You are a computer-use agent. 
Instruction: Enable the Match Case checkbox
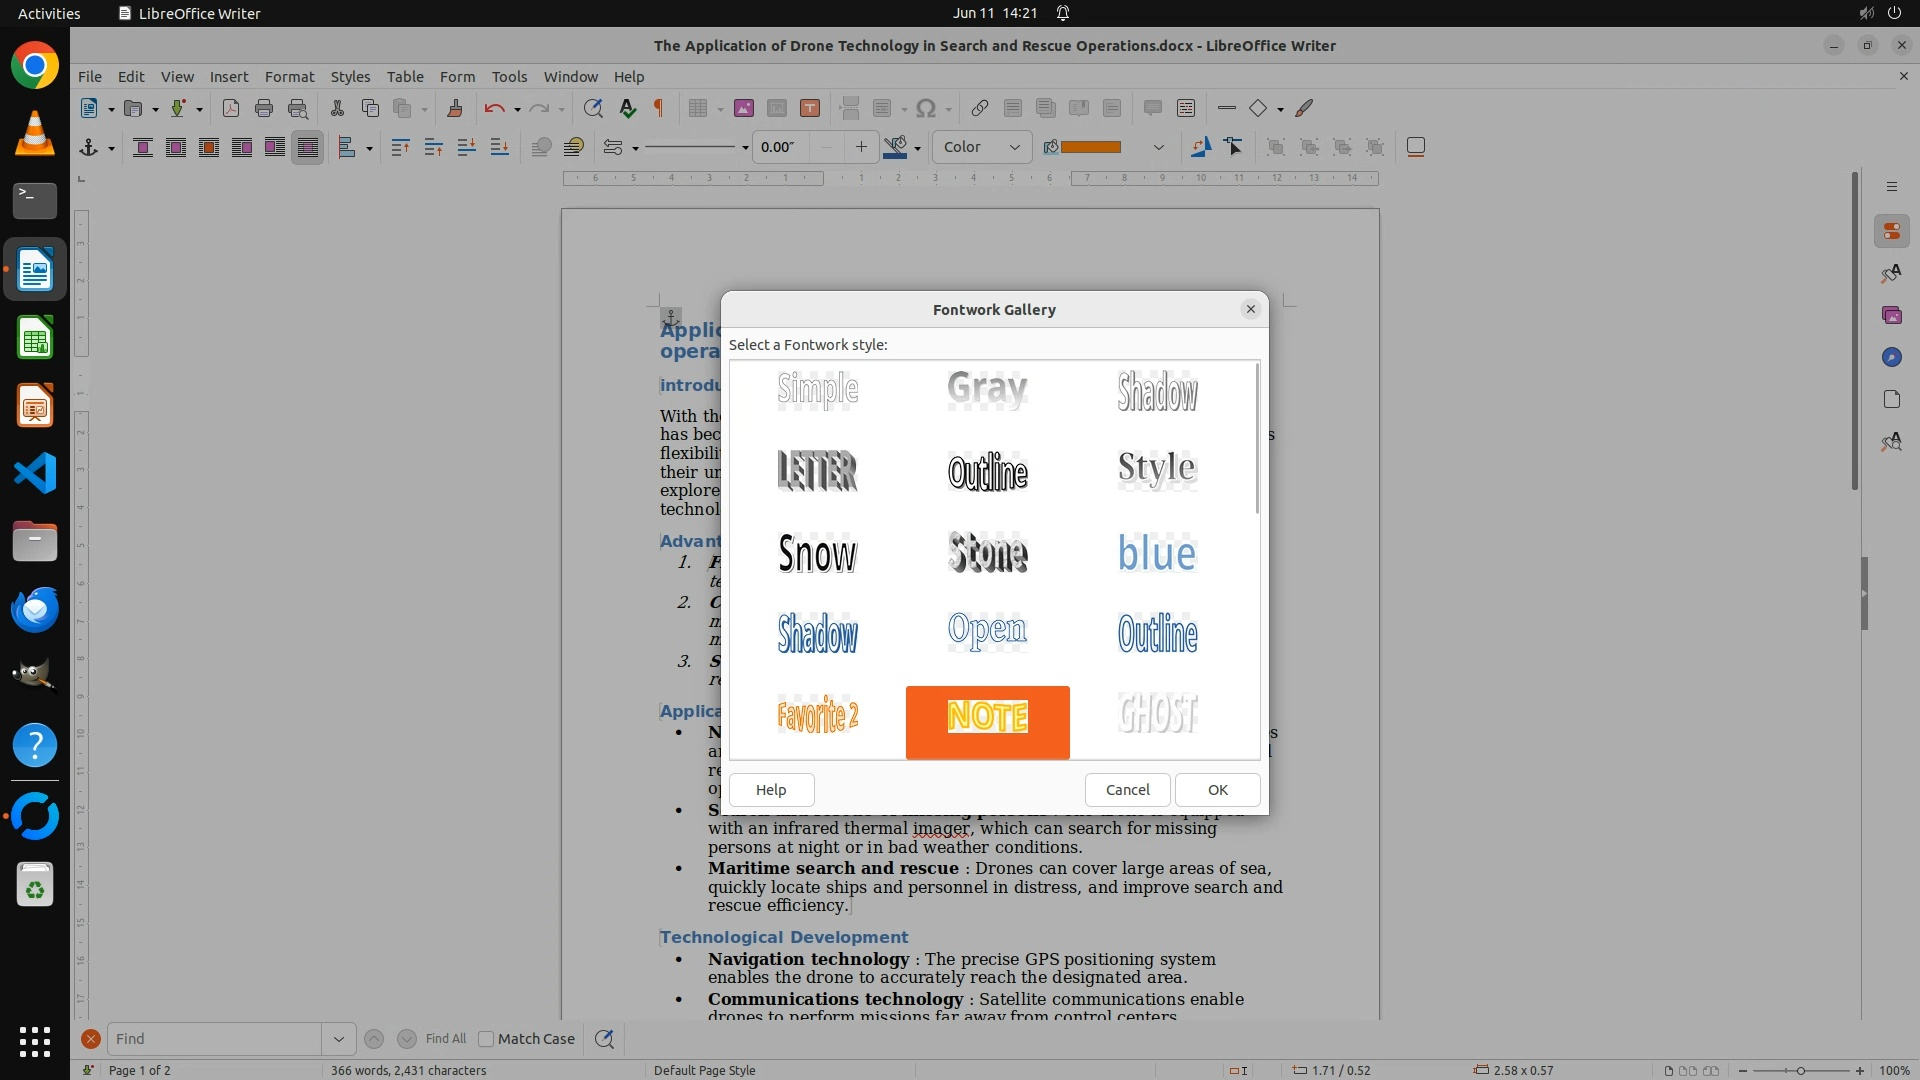[487, 1039]
